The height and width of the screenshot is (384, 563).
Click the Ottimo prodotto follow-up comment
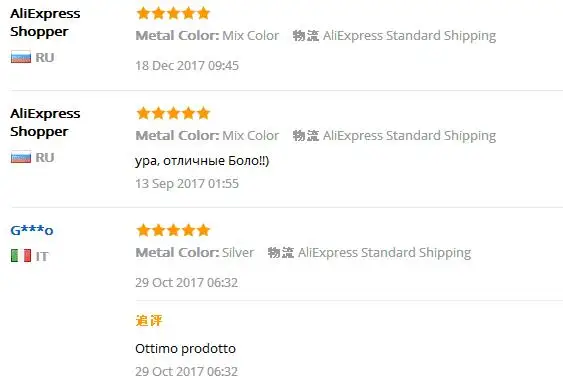[186, 348]
